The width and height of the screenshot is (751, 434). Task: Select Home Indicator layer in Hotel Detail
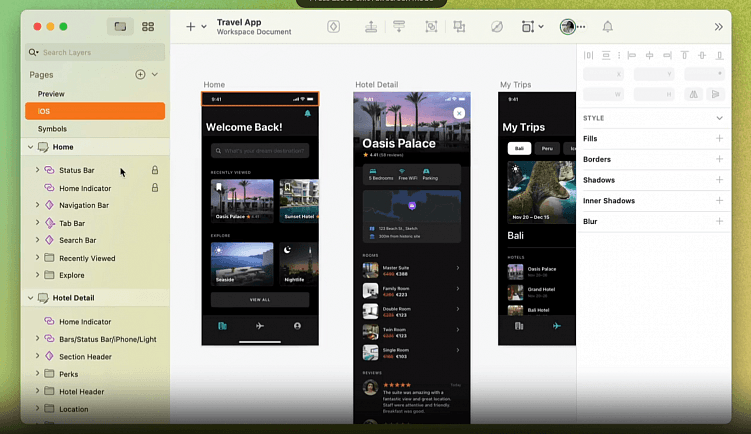95,322
